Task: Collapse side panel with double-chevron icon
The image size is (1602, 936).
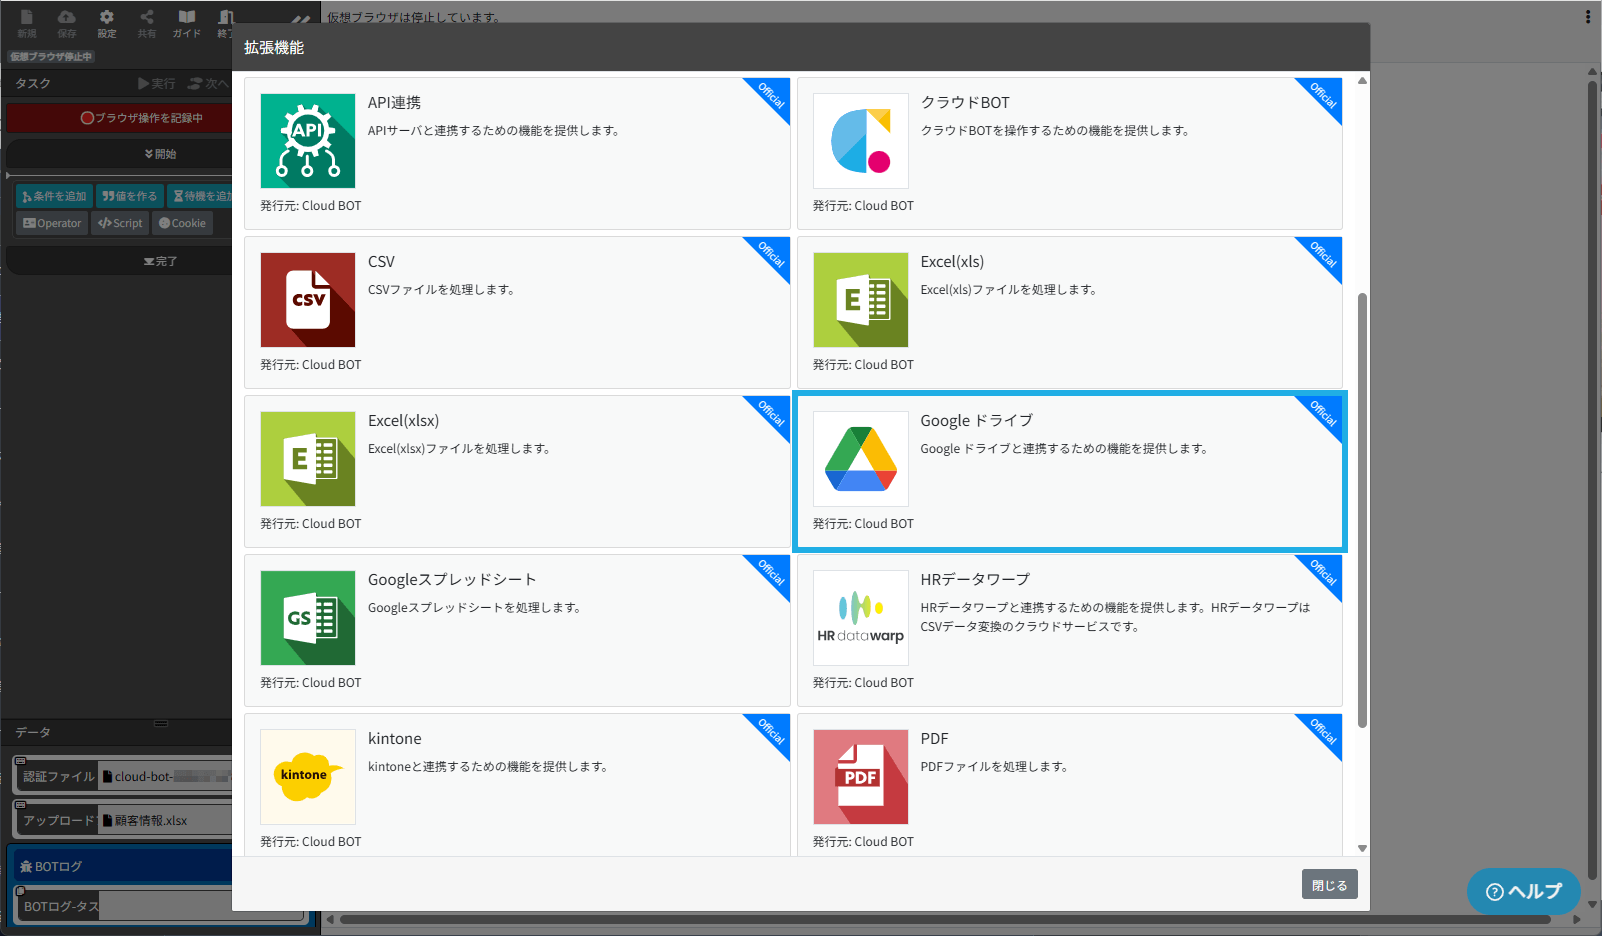Action: (x=300, y=20)
